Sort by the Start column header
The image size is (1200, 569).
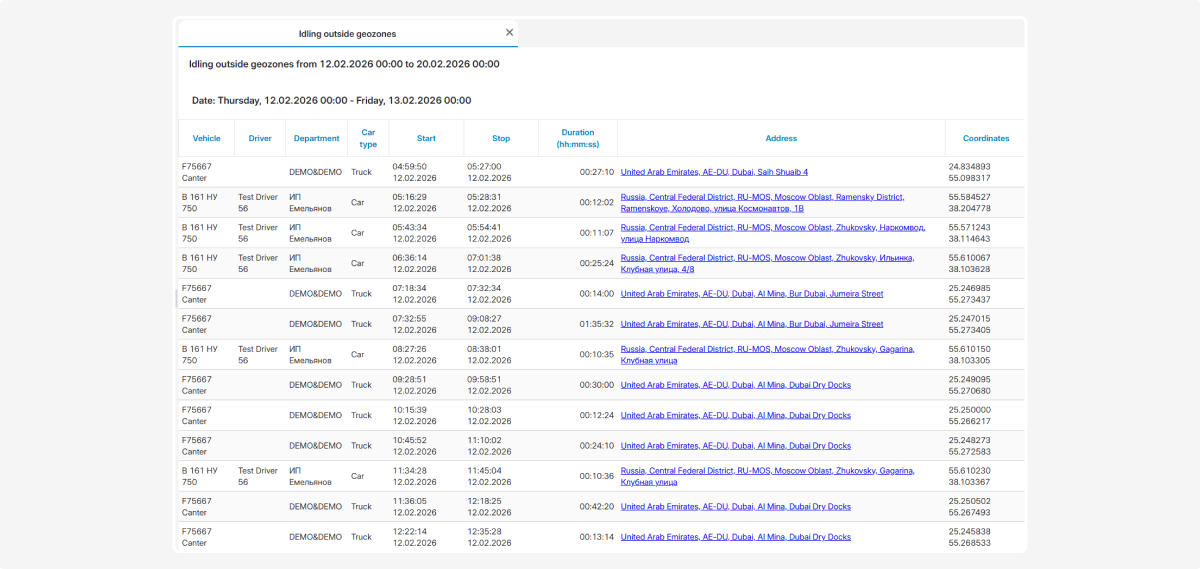point(426,139)
